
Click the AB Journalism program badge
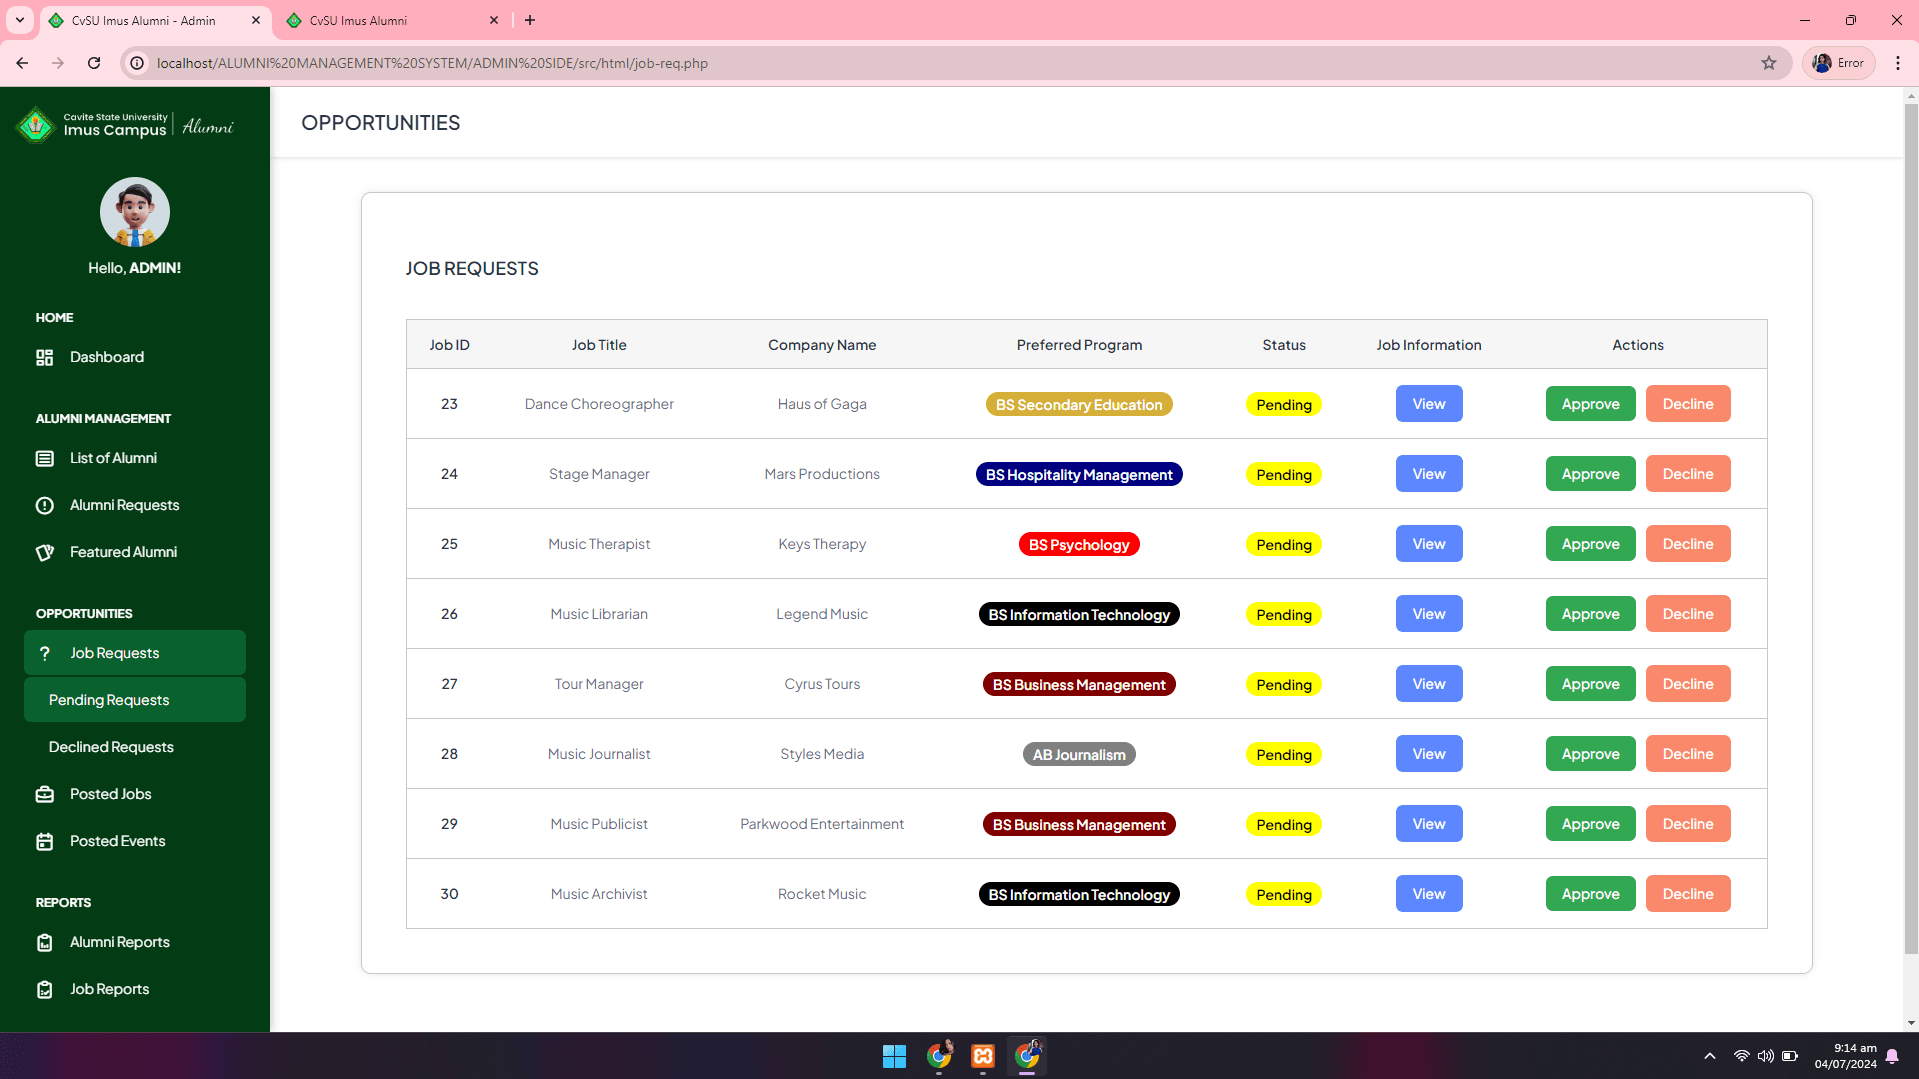point(1079,754)
